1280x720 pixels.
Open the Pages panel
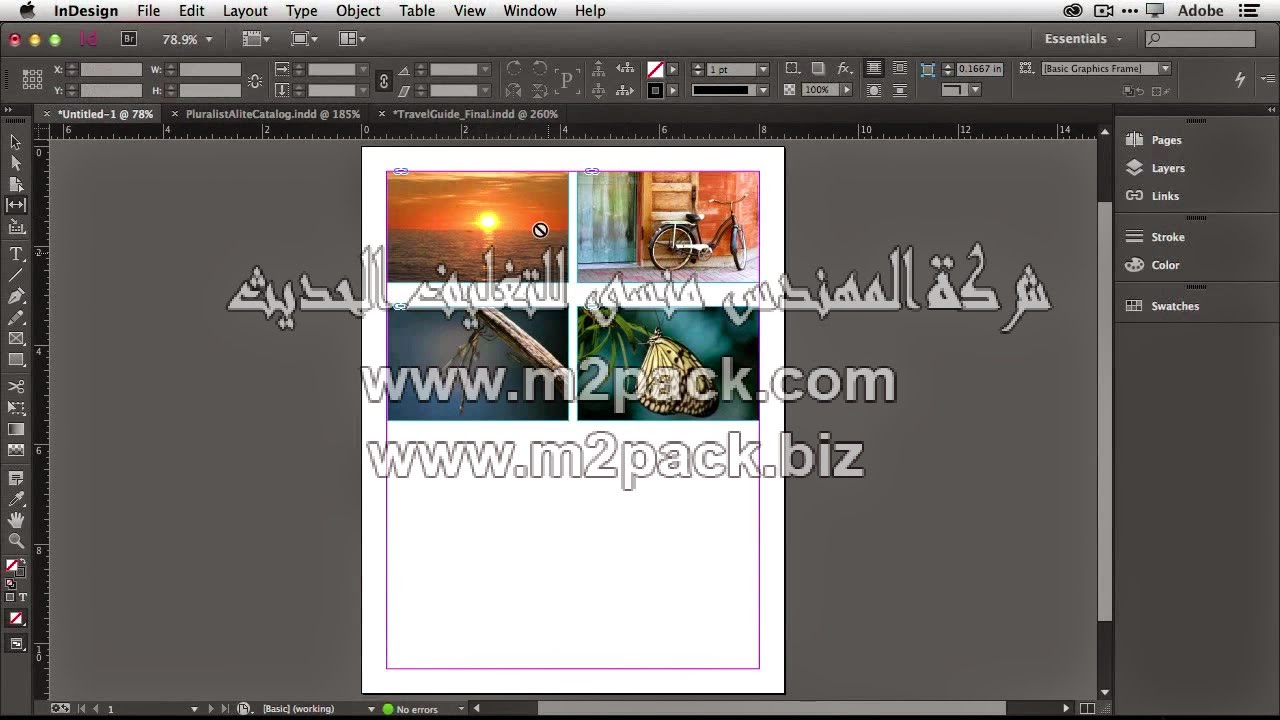(1165, 140)
